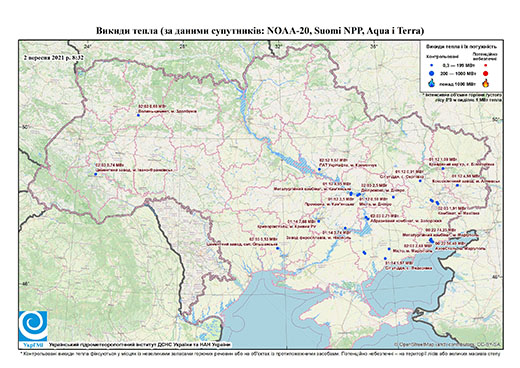520x368 pixels.
Task: Click the blue marker near Ivano-Frankivsk label
Action: coord(95,174)
